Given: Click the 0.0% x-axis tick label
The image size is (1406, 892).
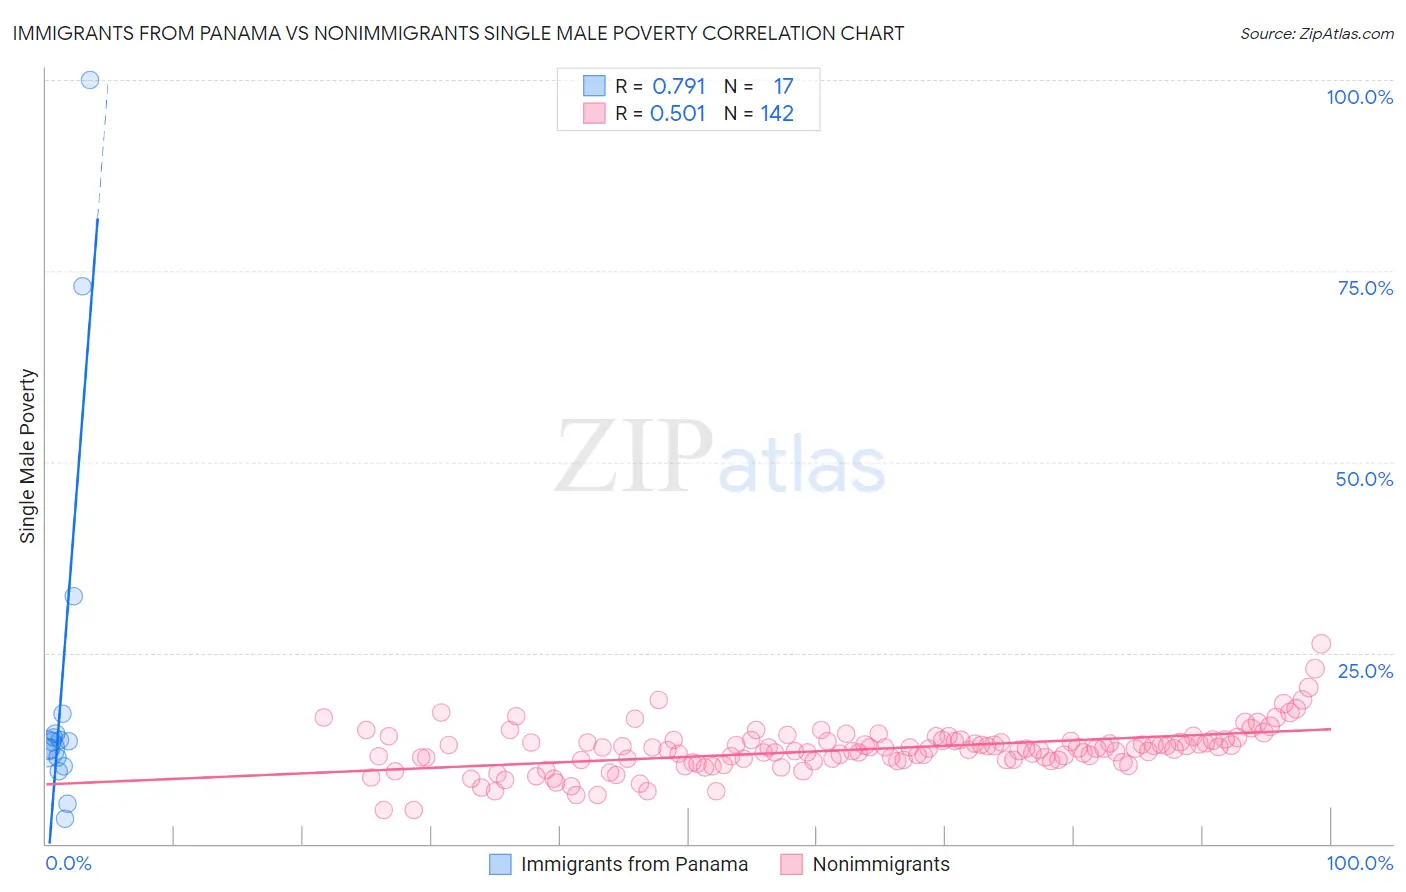Looking at the screenshot, I should [69, 863].
